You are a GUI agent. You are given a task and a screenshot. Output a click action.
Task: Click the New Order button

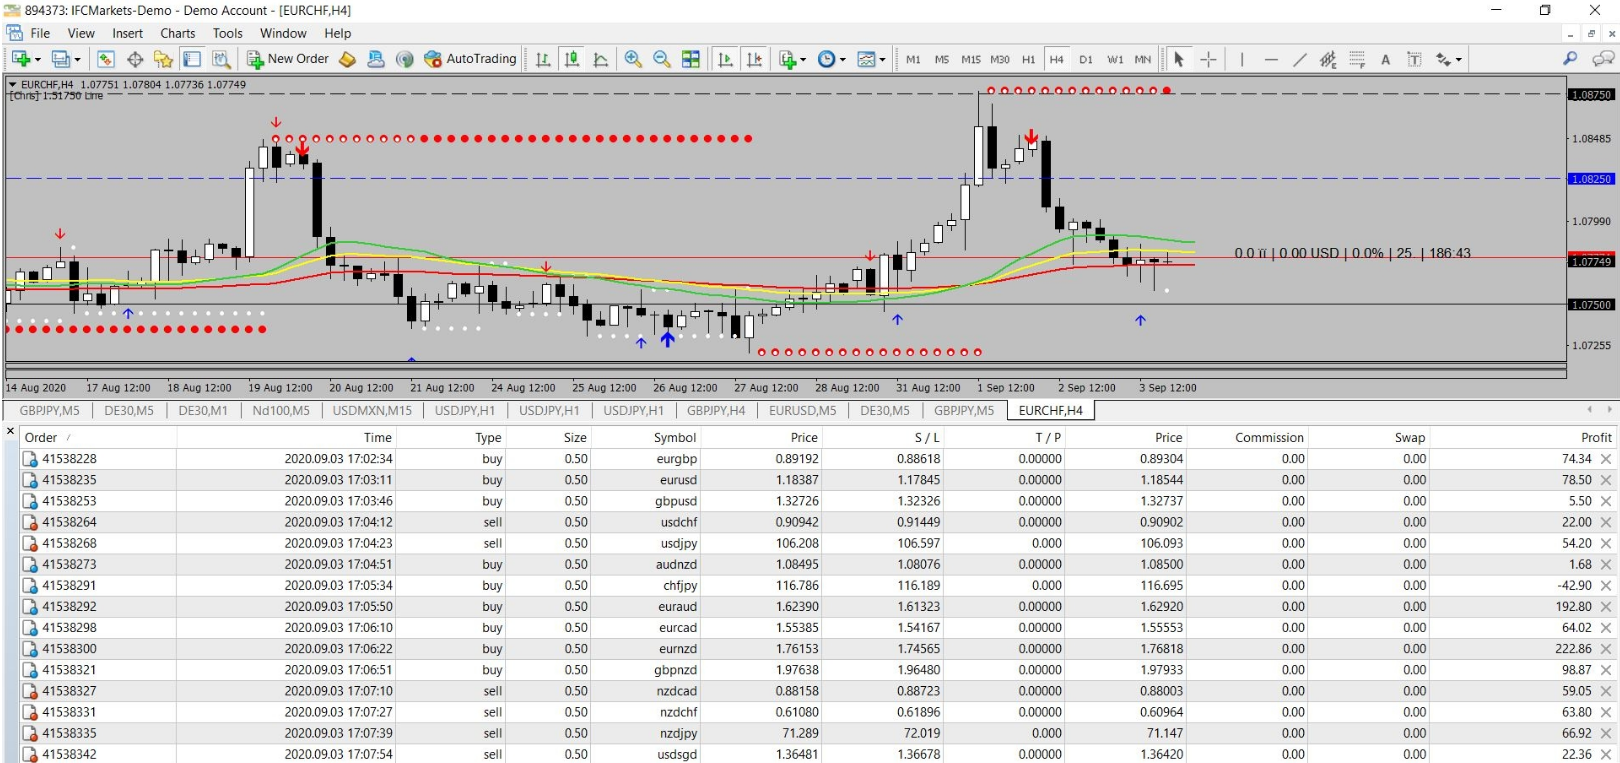click(288, 59)
